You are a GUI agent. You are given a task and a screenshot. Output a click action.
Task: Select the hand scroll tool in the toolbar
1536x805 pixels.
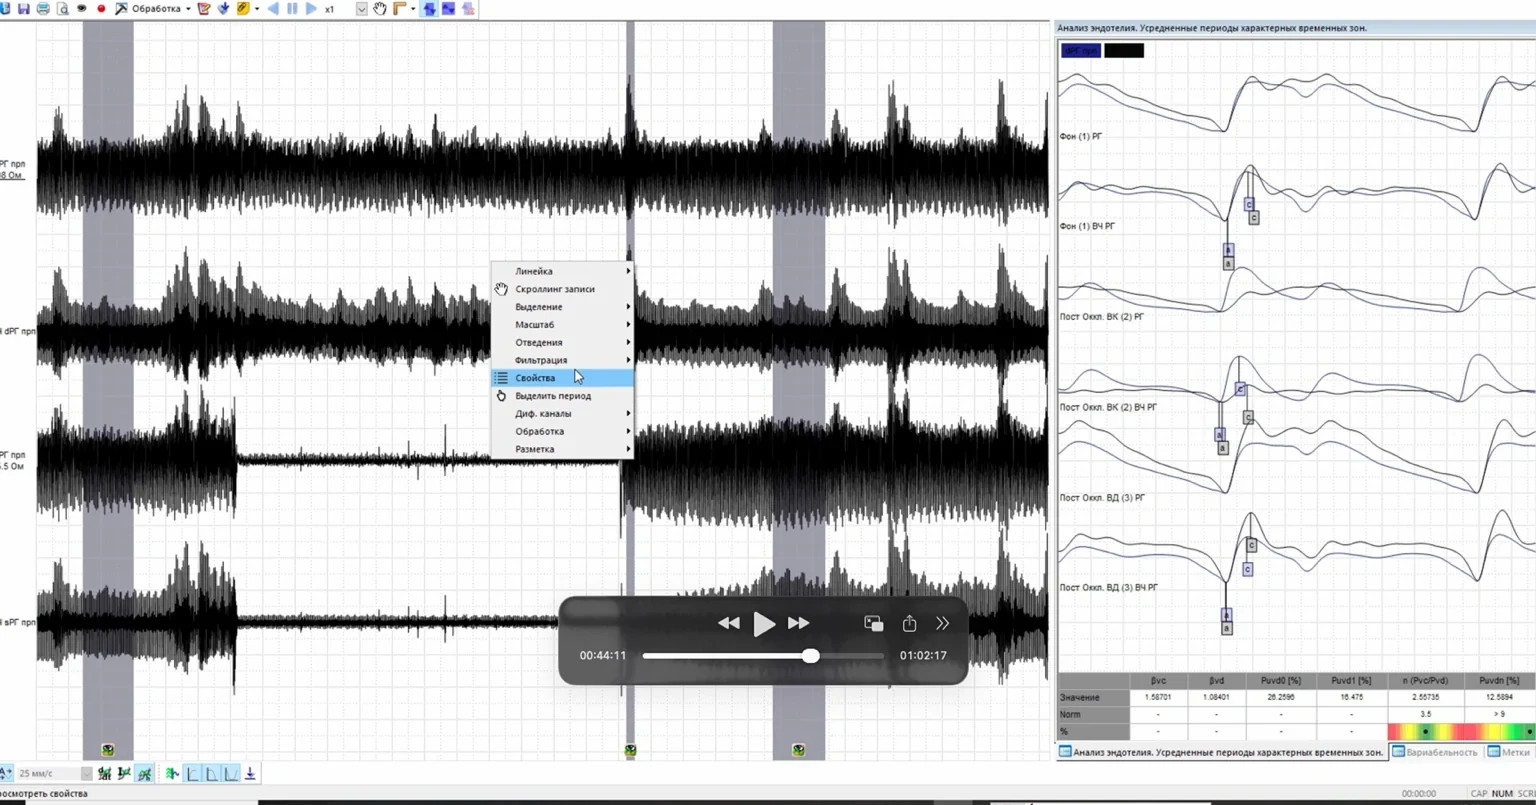(380, 9)
